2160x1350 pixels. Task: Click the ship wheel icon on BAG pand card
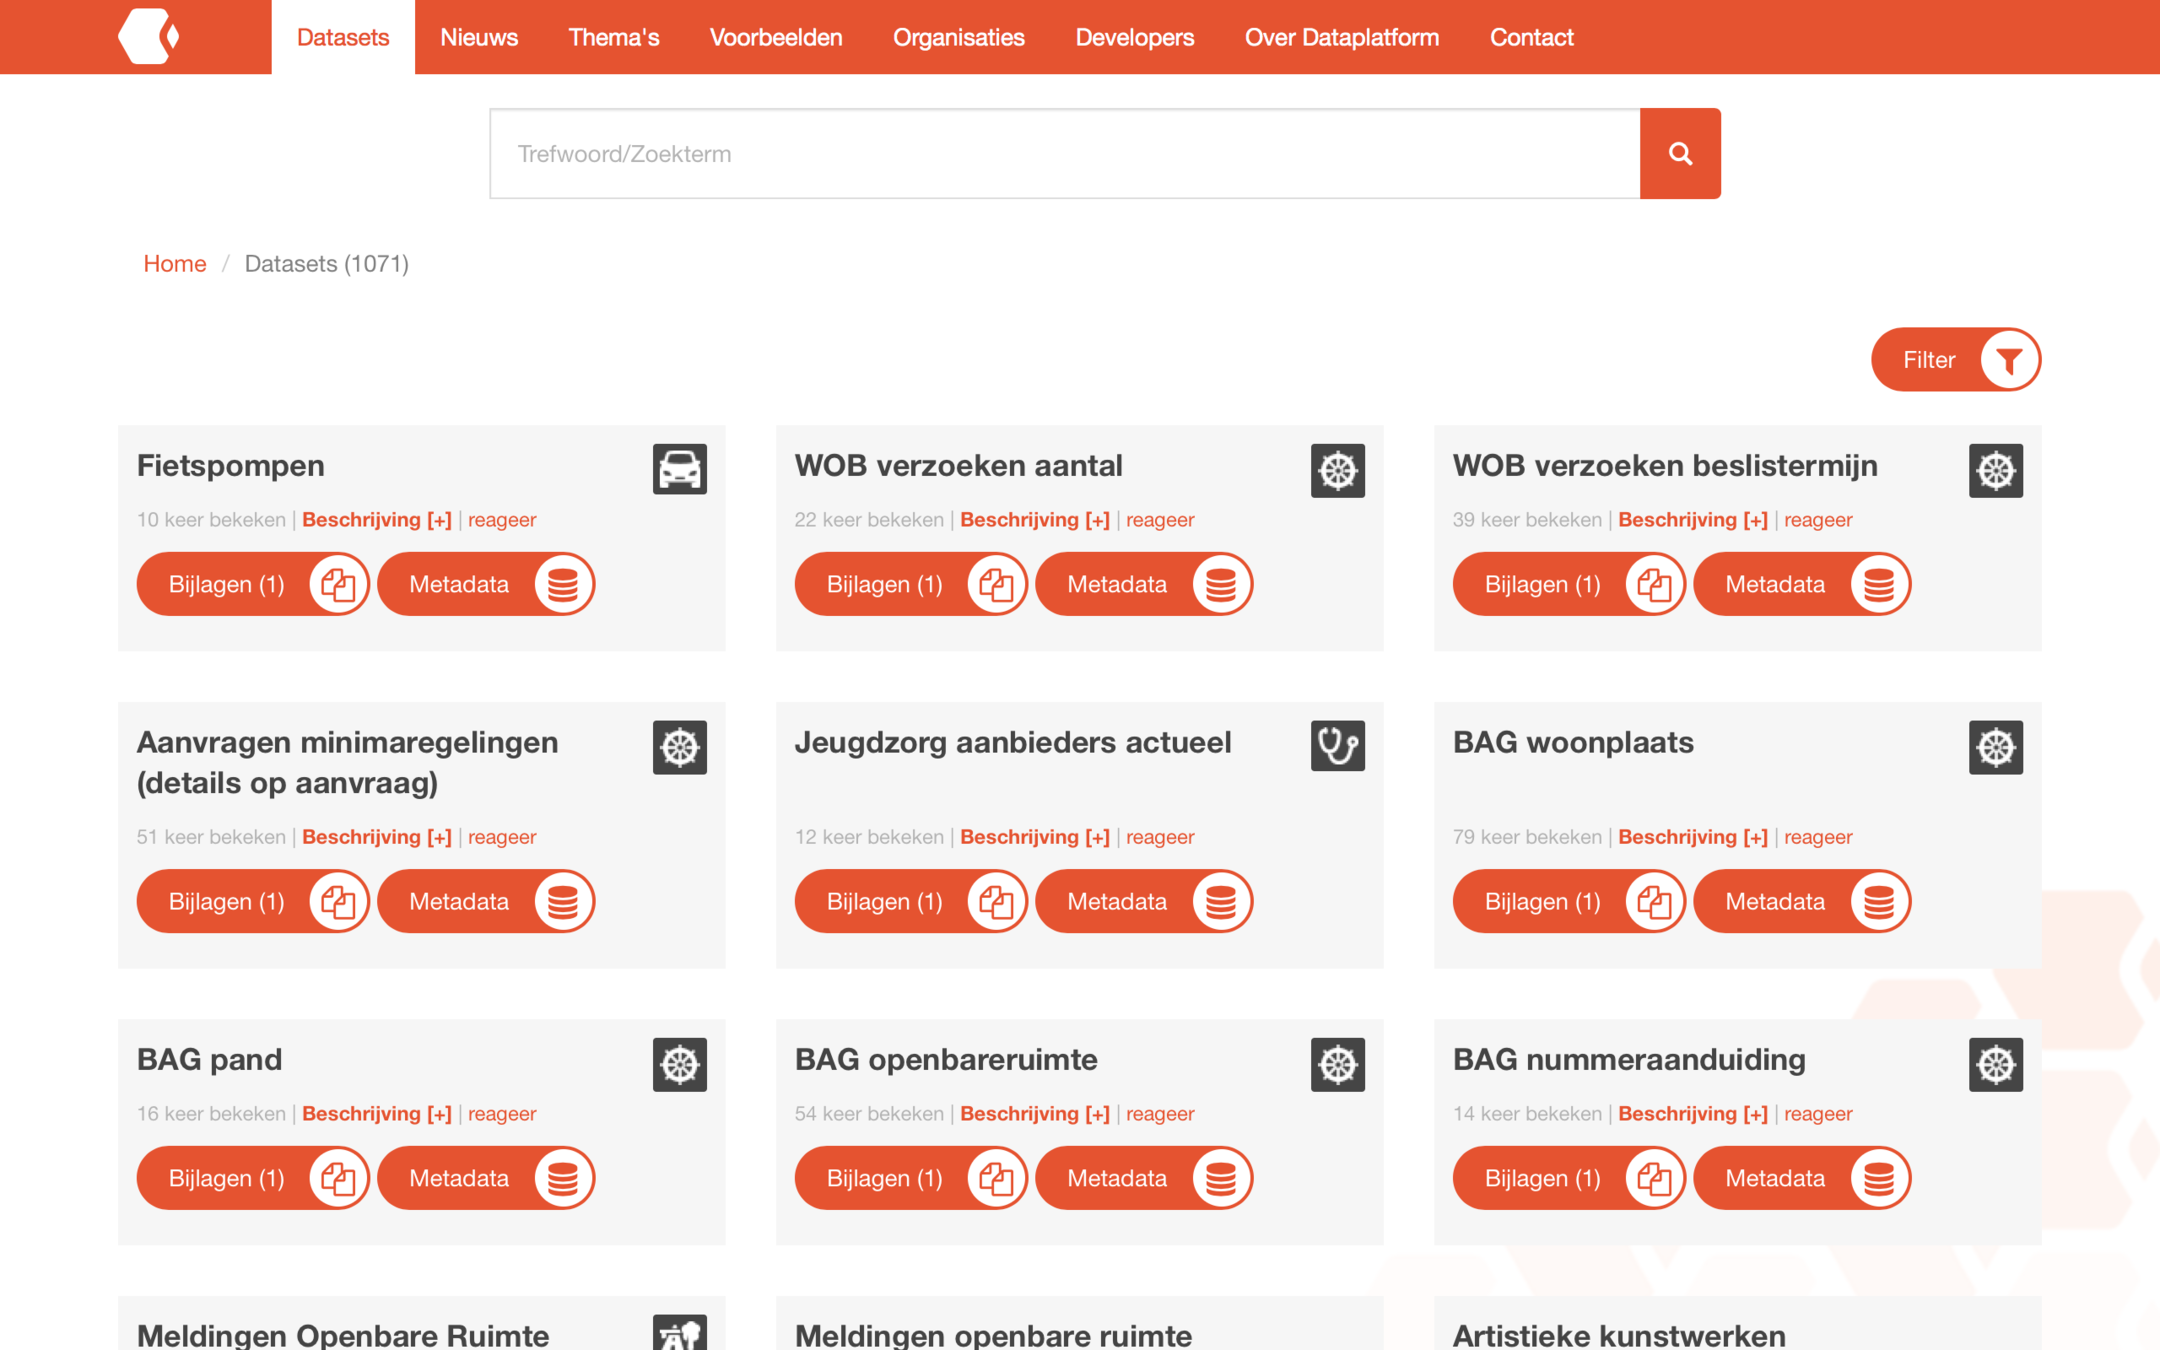coord(680,1064)
